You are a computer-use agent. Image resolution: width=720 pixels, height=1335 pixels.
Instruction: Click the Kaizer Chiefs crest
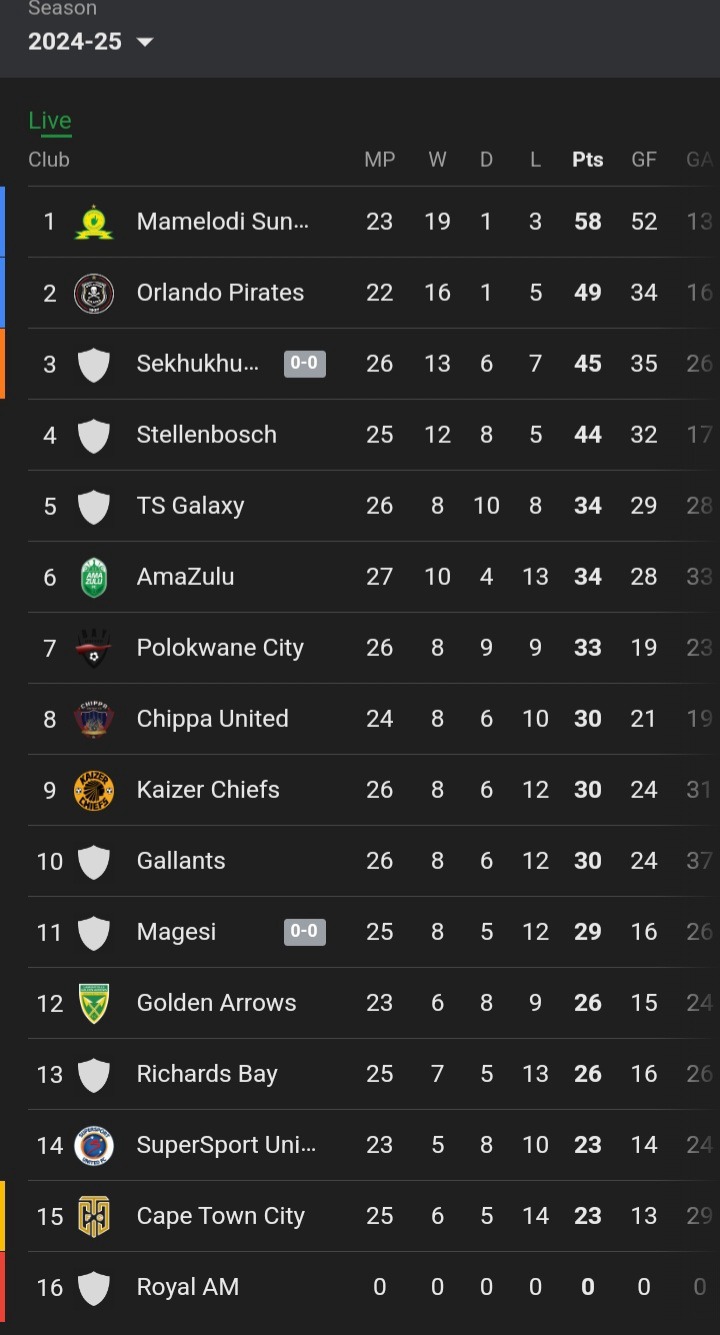tap(94, 790)
